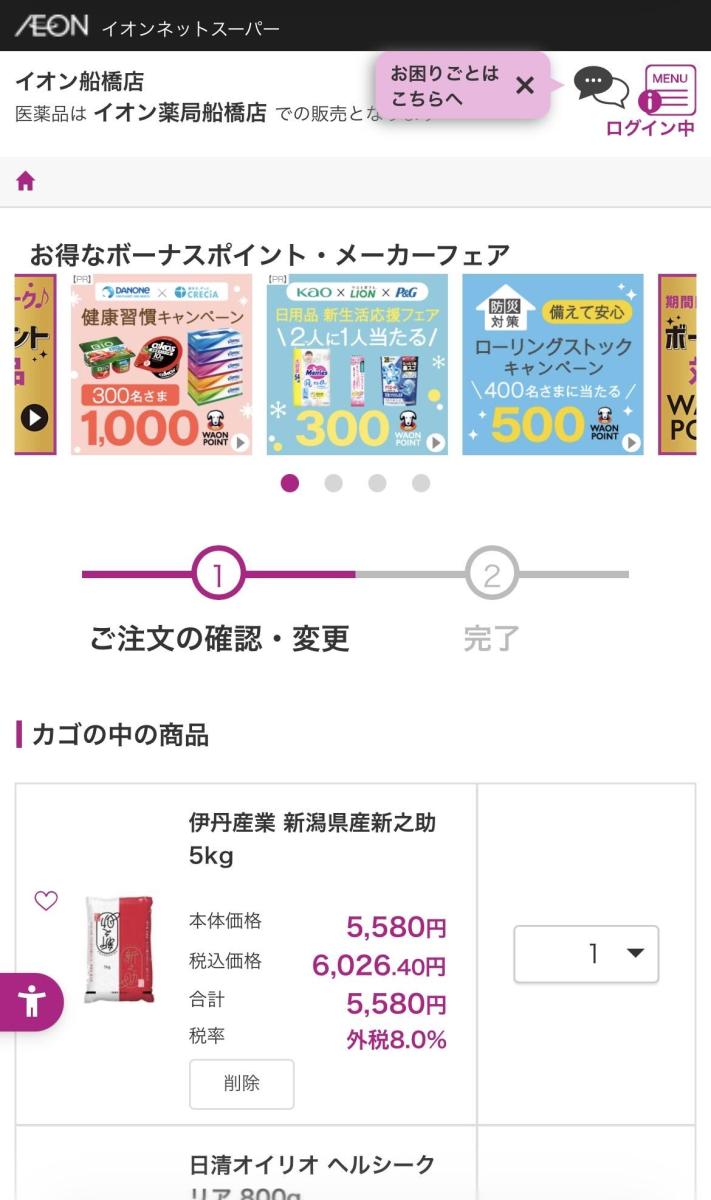Click the 削除 button for the rice
The width and height of the screenshot is (711, 1200).
point(241,1083)
